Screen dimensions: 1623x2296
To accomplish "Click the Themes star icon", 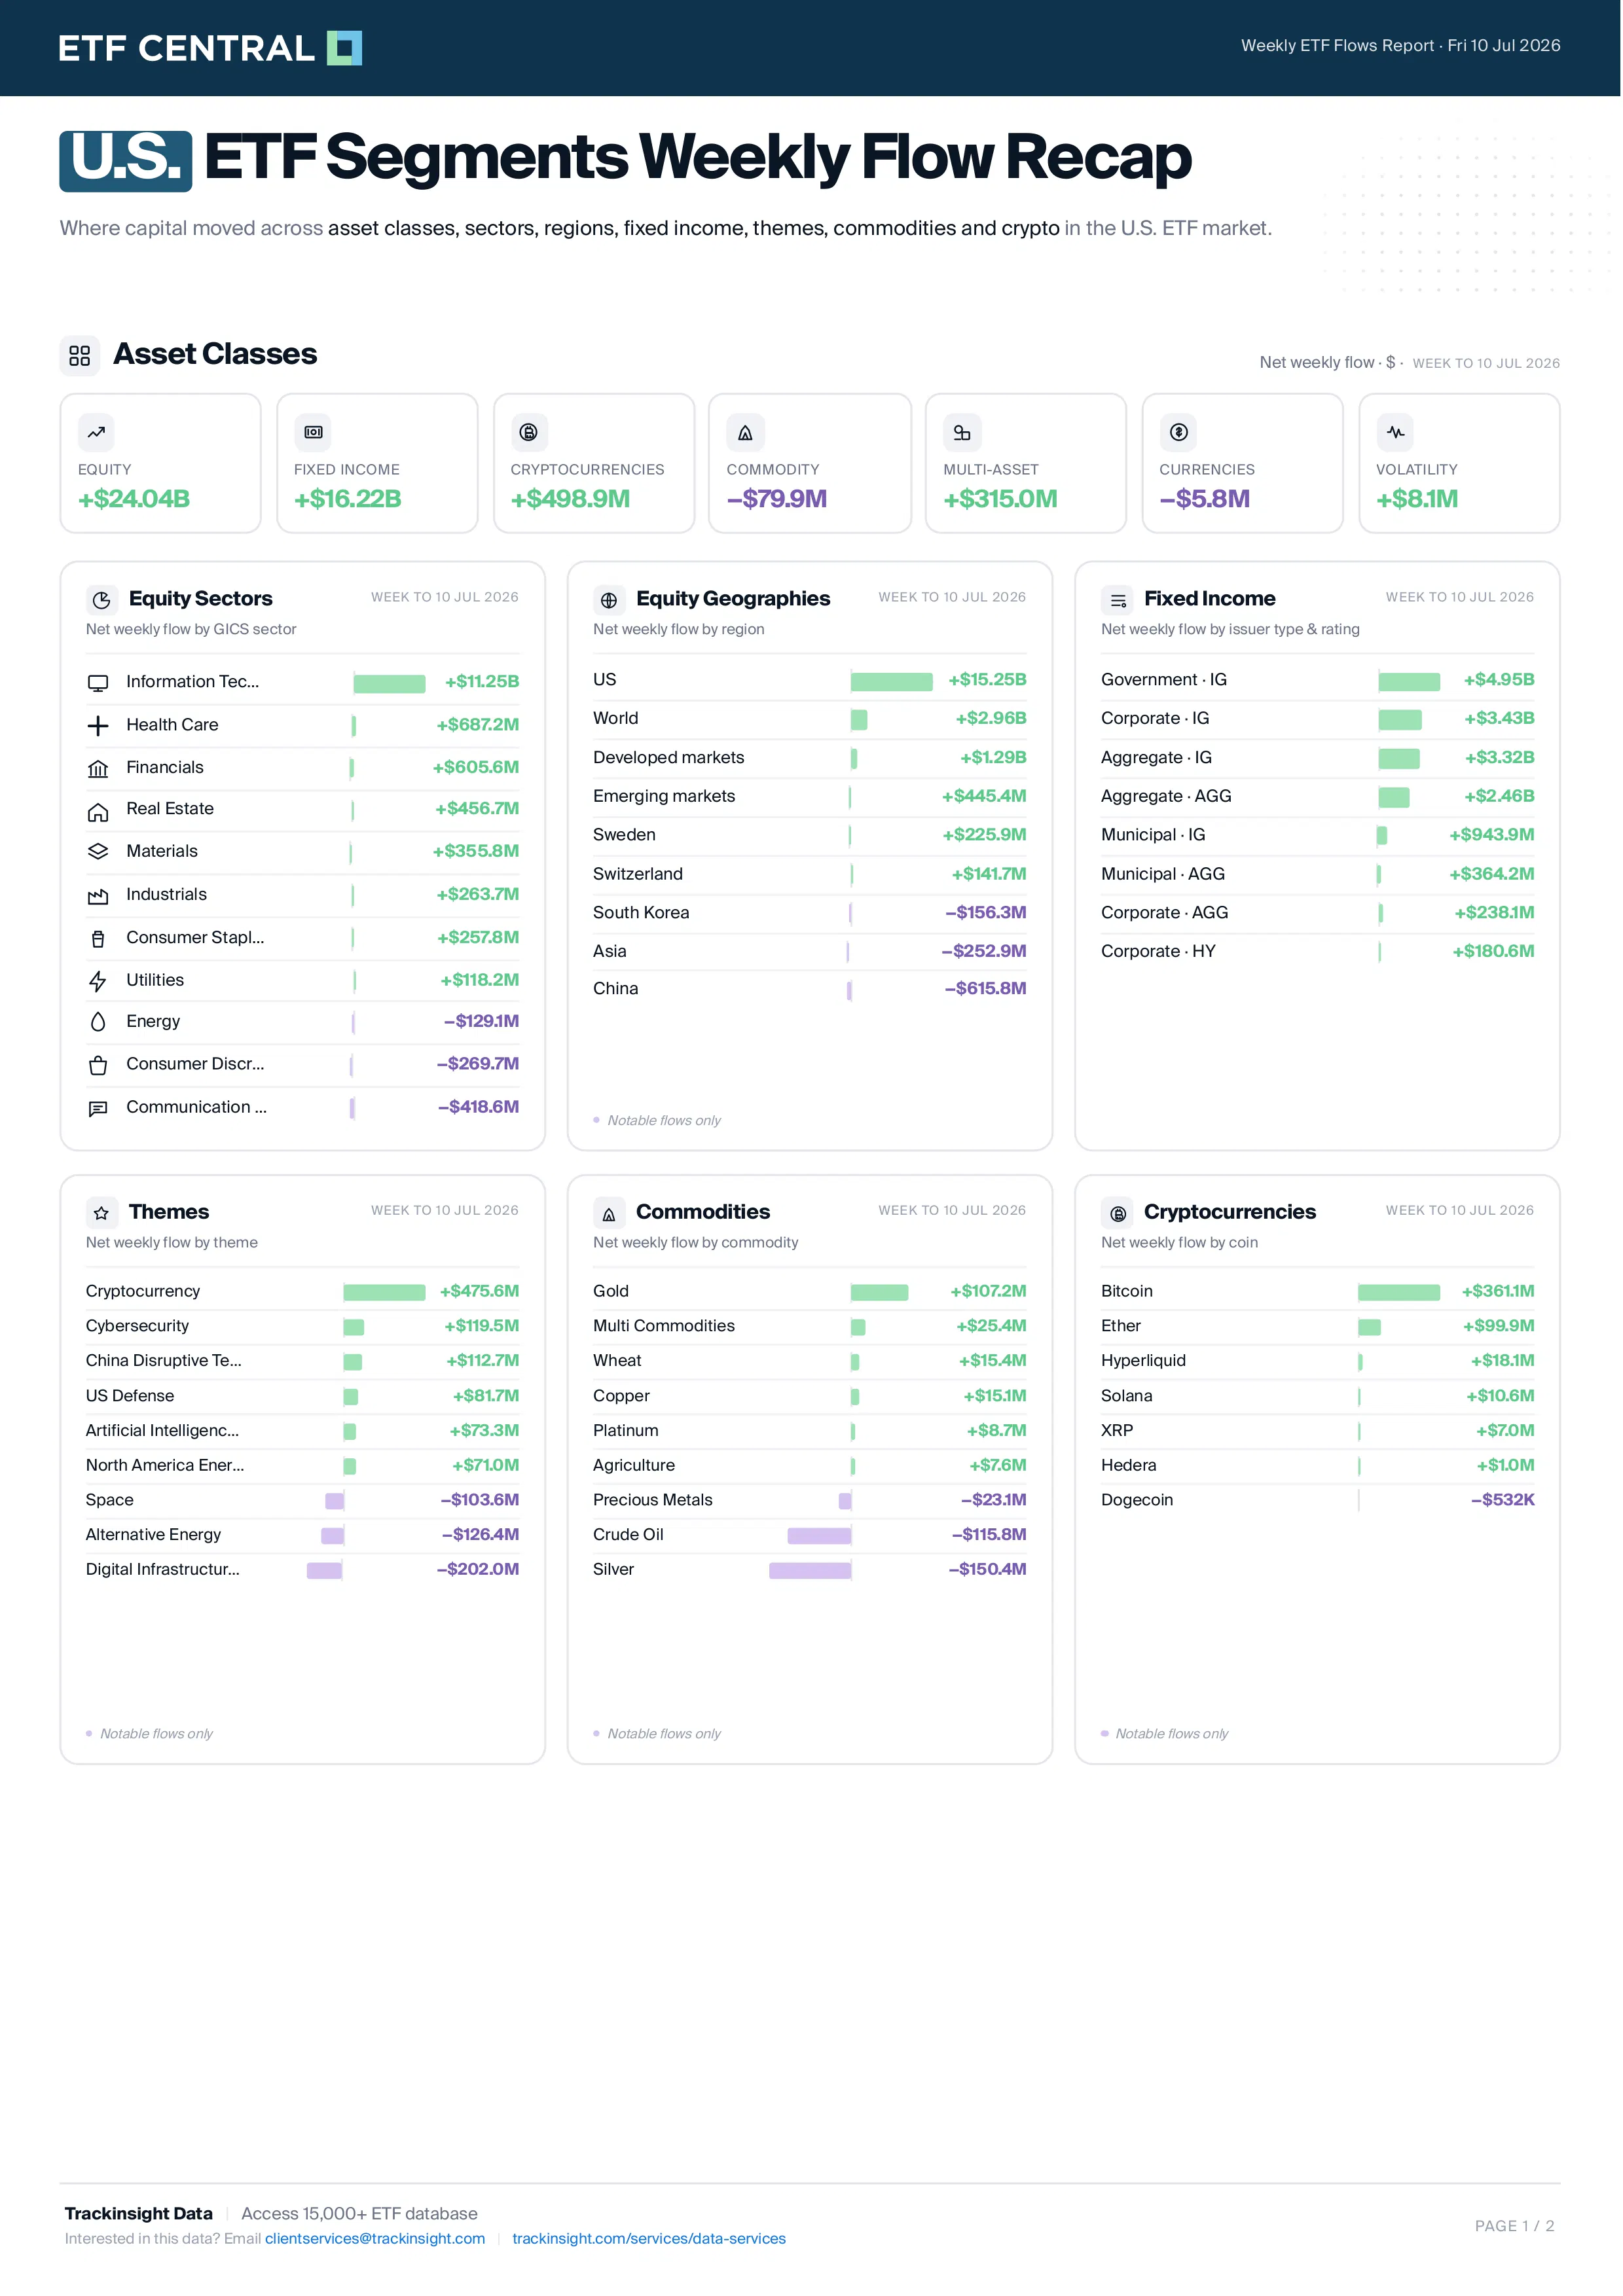I will [102, 1212].
